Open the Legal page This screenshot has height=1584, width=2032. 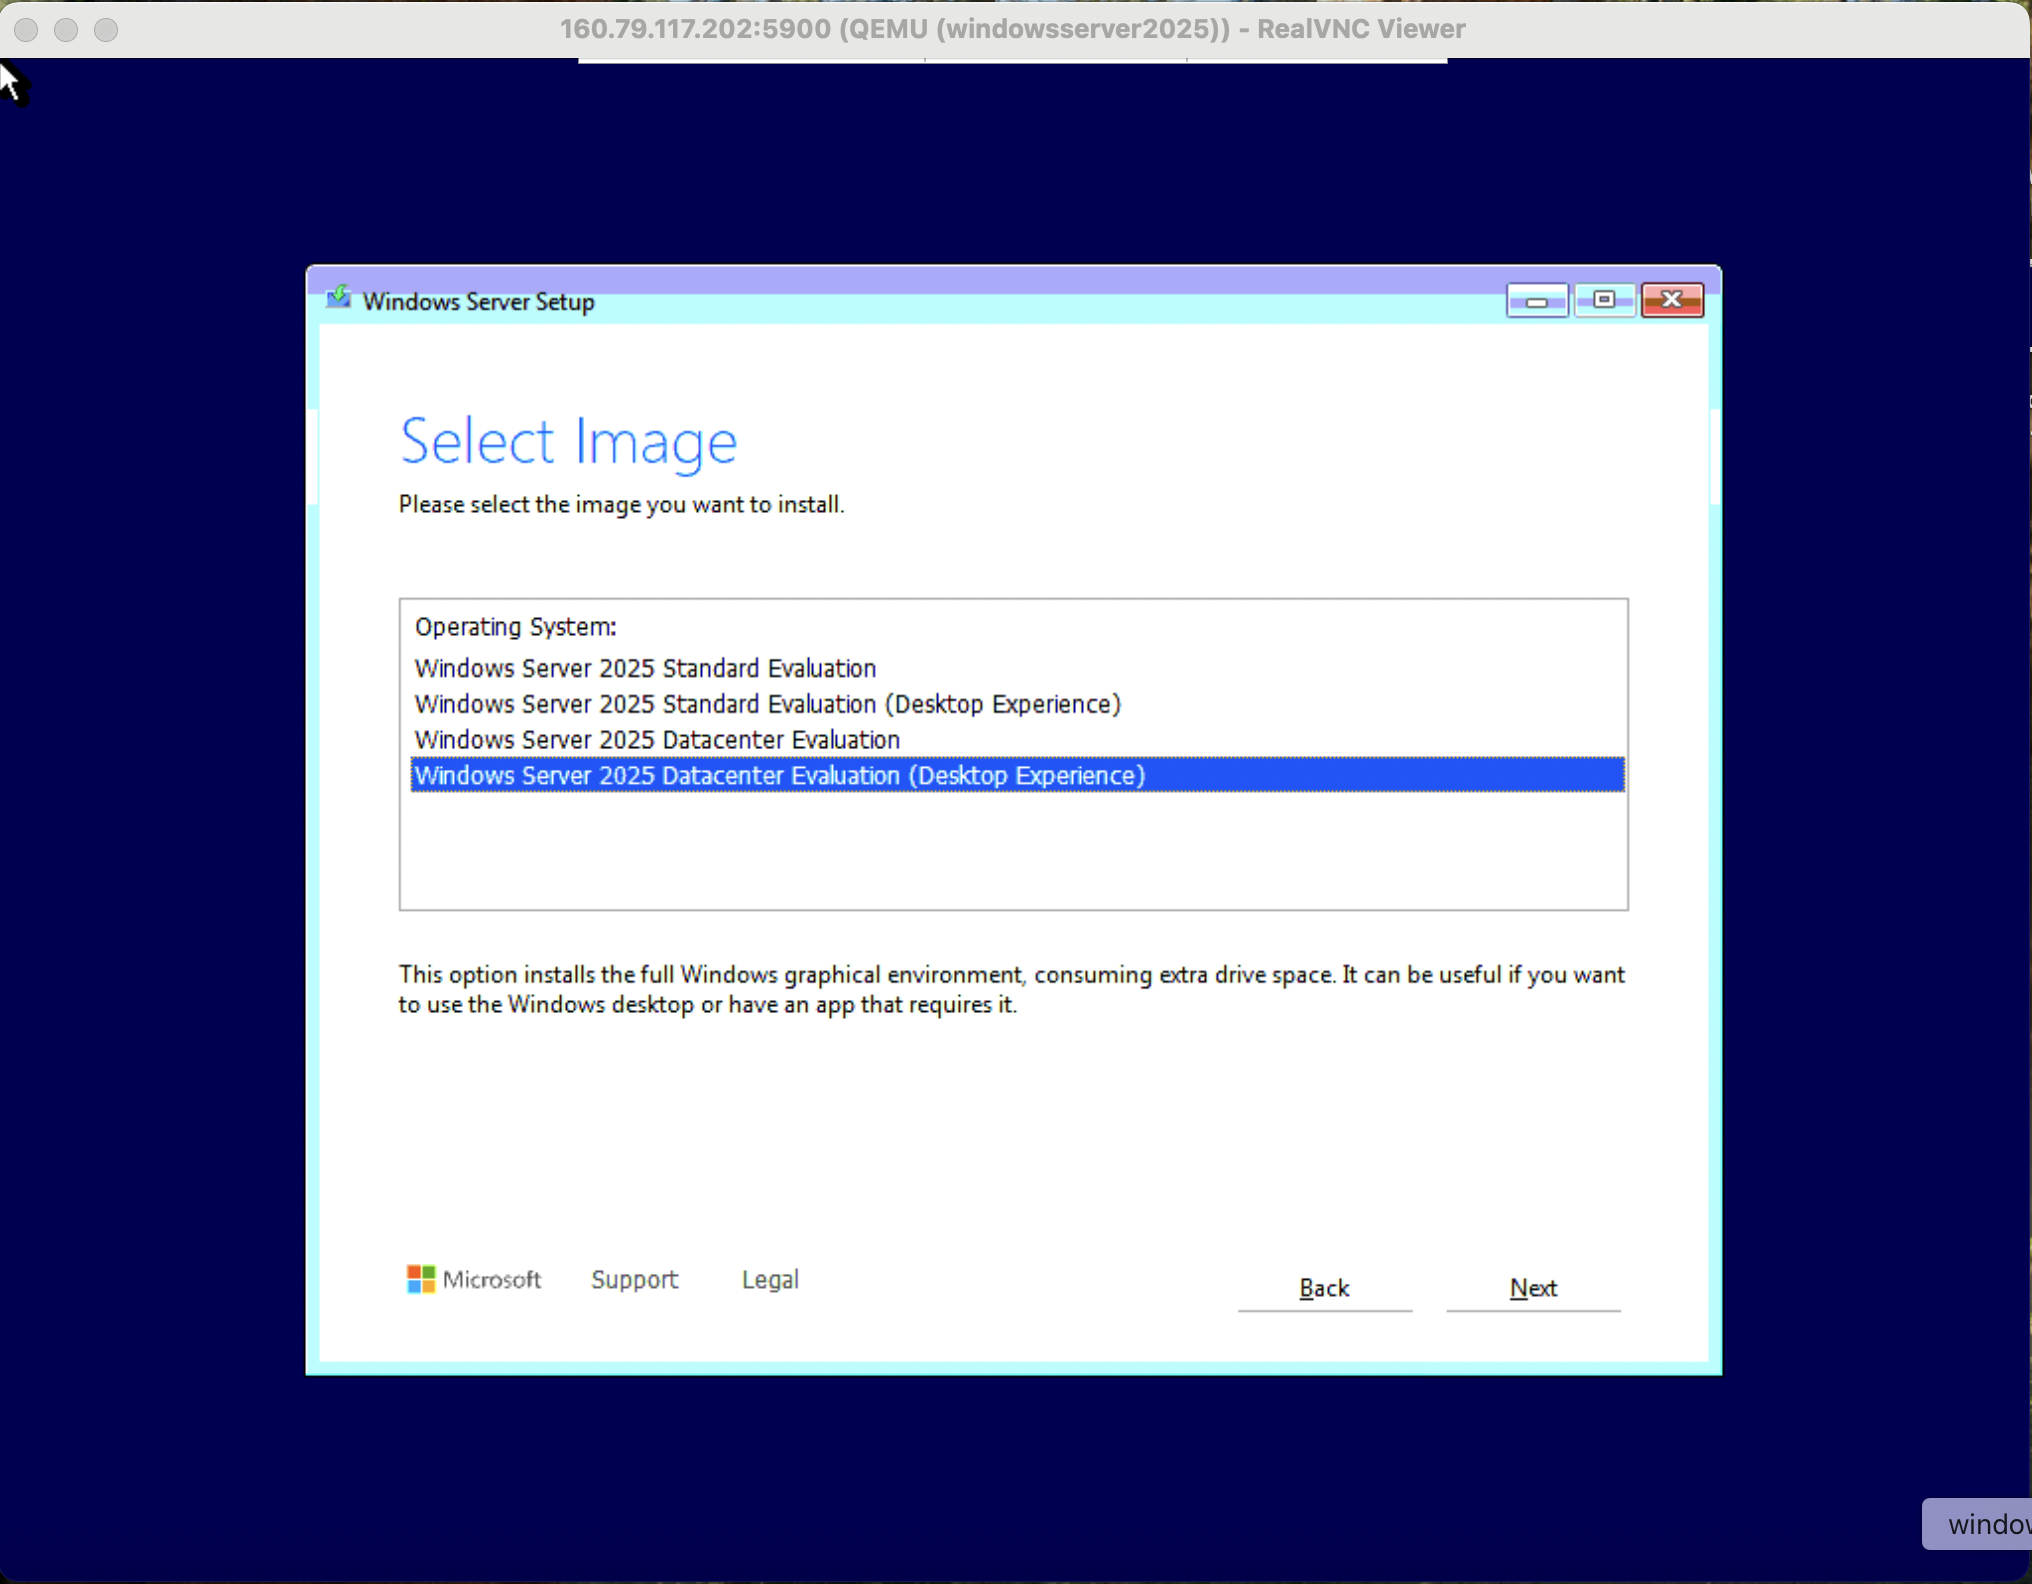pyautogui.click(x=769, y=1279)
